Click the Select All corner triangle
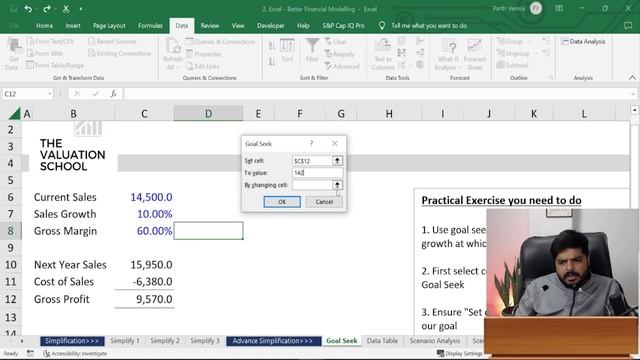This screenshot has height=360, width=640. (14, 113)
